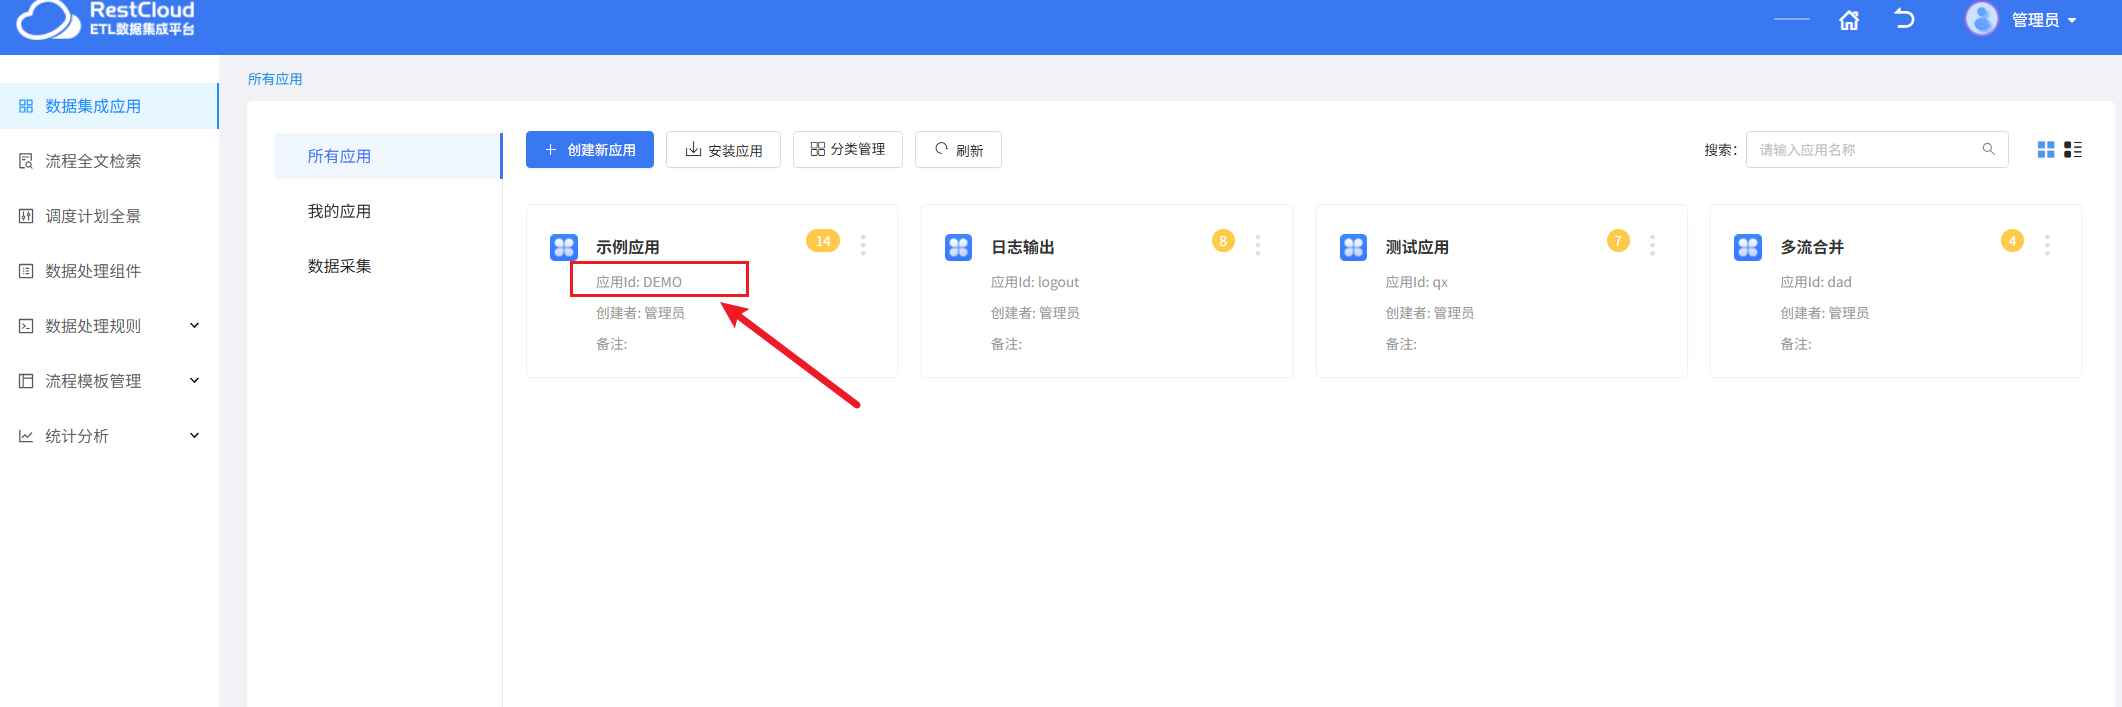
Task: Select the 数据采集 tab
Action: pos(388,266)
